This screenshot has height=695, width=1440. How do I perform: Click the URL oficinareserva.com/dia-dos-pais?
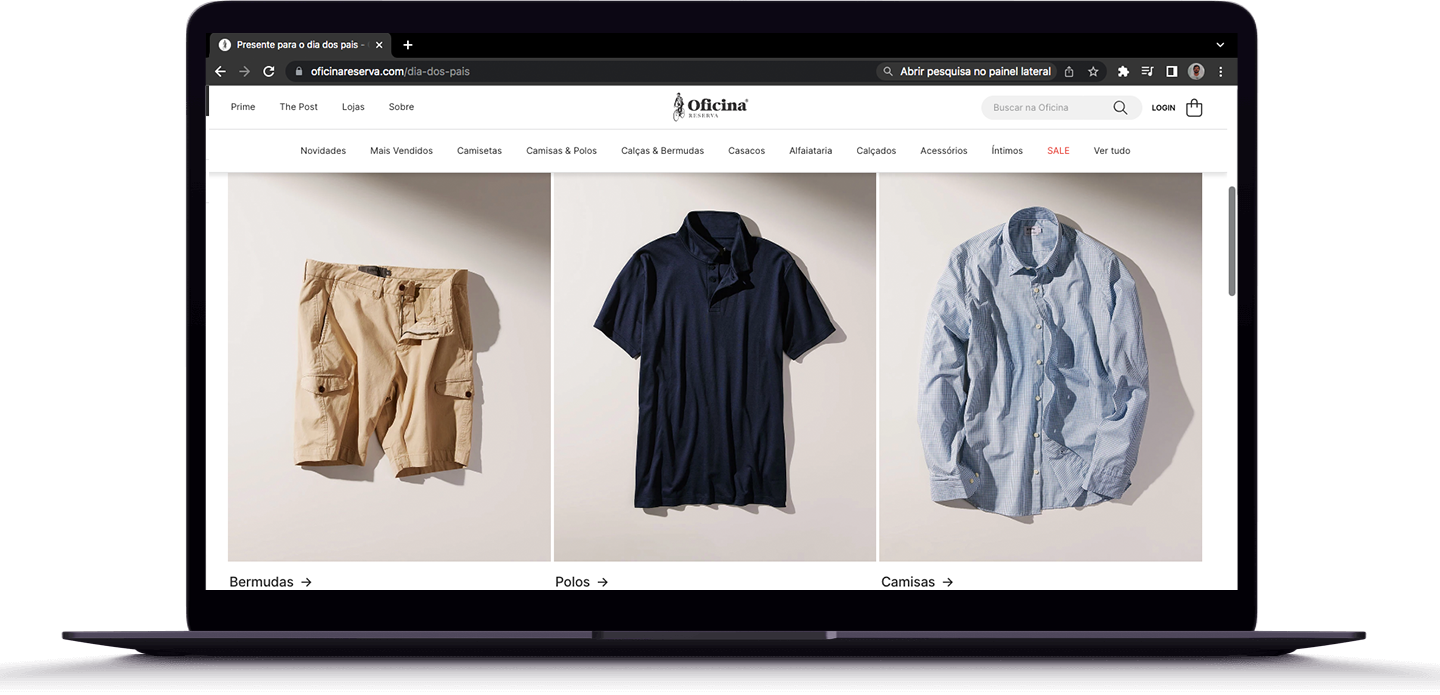(x=390, y=72)
